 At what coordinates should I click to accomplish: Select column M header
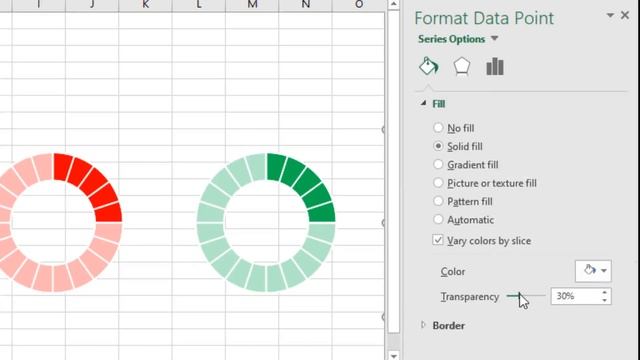(252, 4)
